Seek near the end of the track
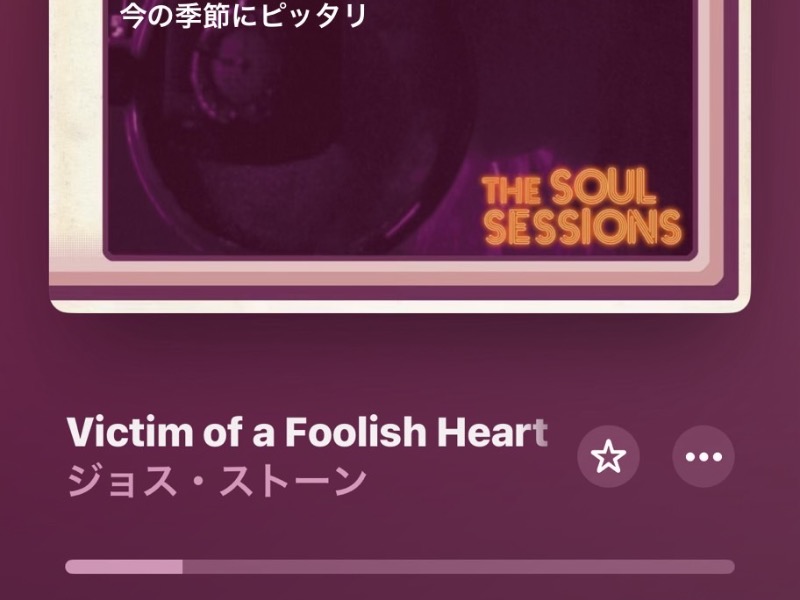800x600 pixels. pyautogui.click(x=722, y=567)
